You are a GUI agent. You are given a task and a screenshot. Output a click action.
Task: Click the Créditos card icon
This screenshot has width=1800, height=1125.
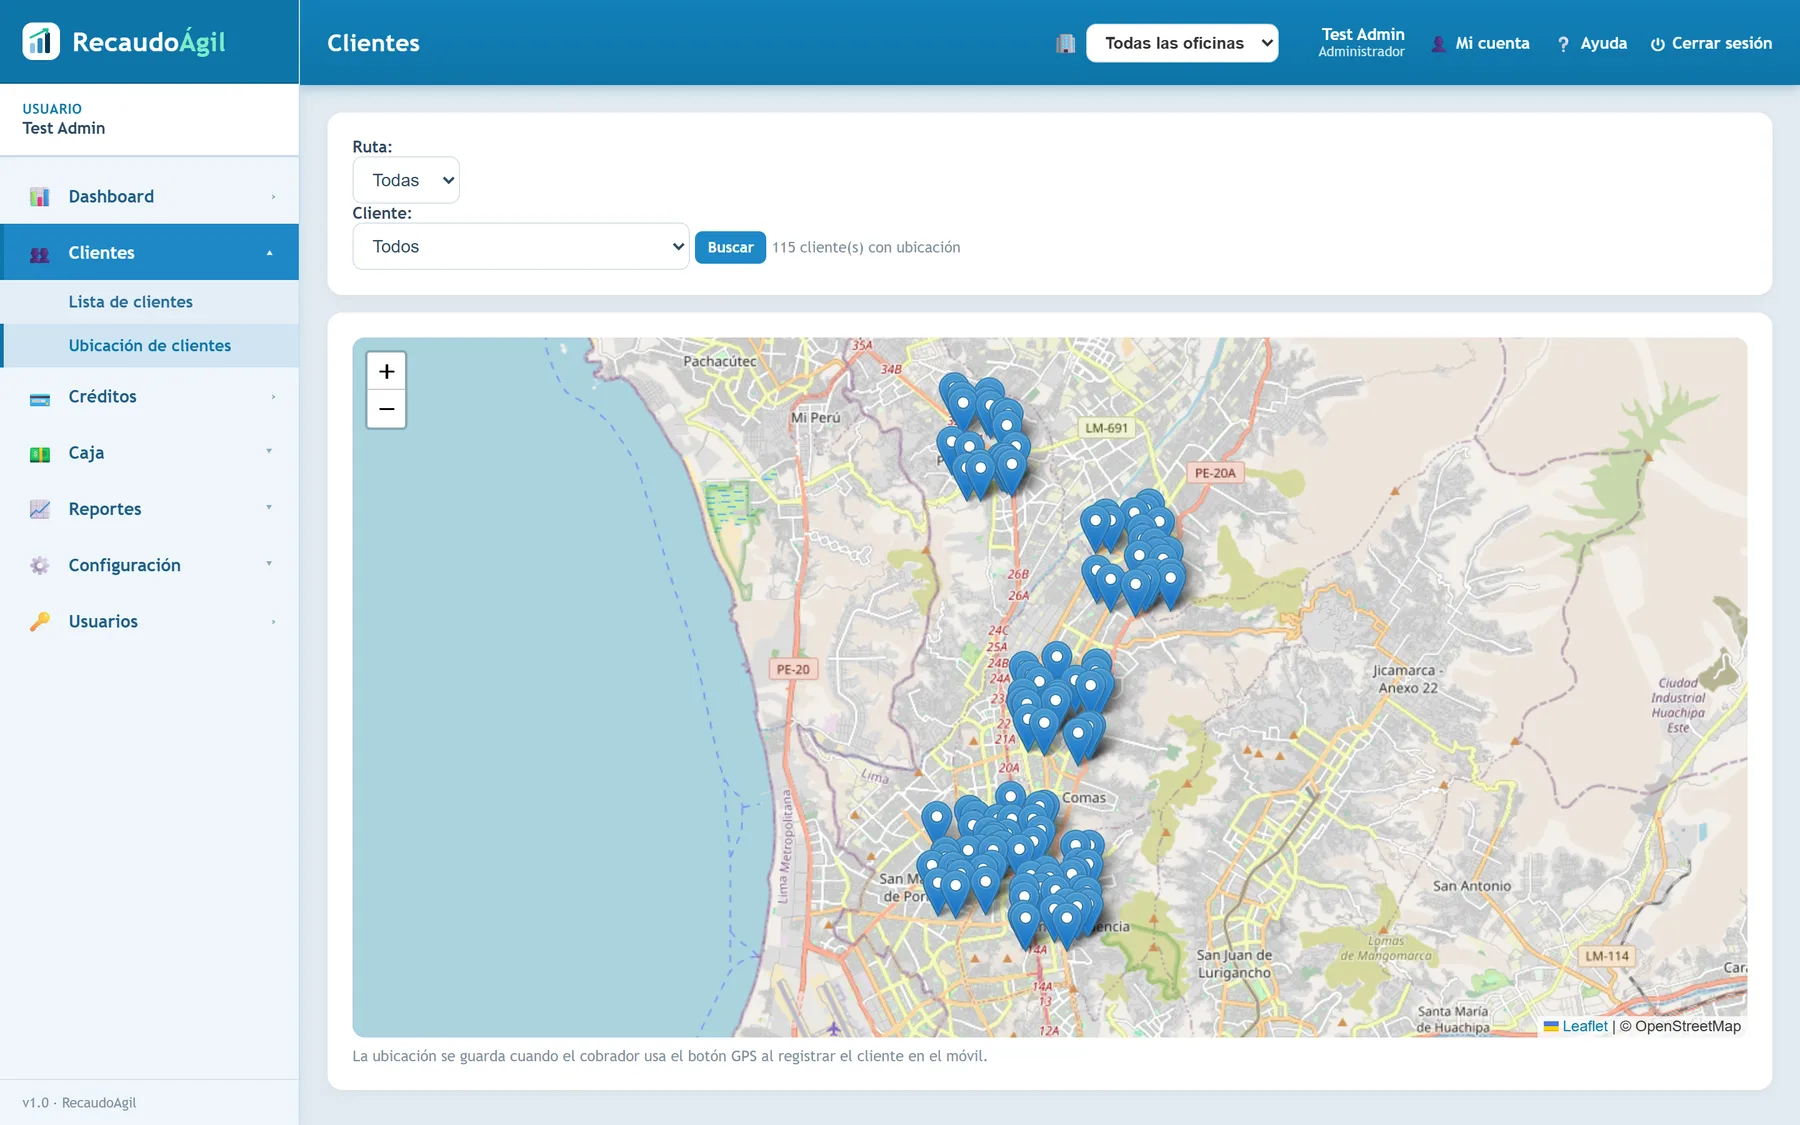click(40, 397)
